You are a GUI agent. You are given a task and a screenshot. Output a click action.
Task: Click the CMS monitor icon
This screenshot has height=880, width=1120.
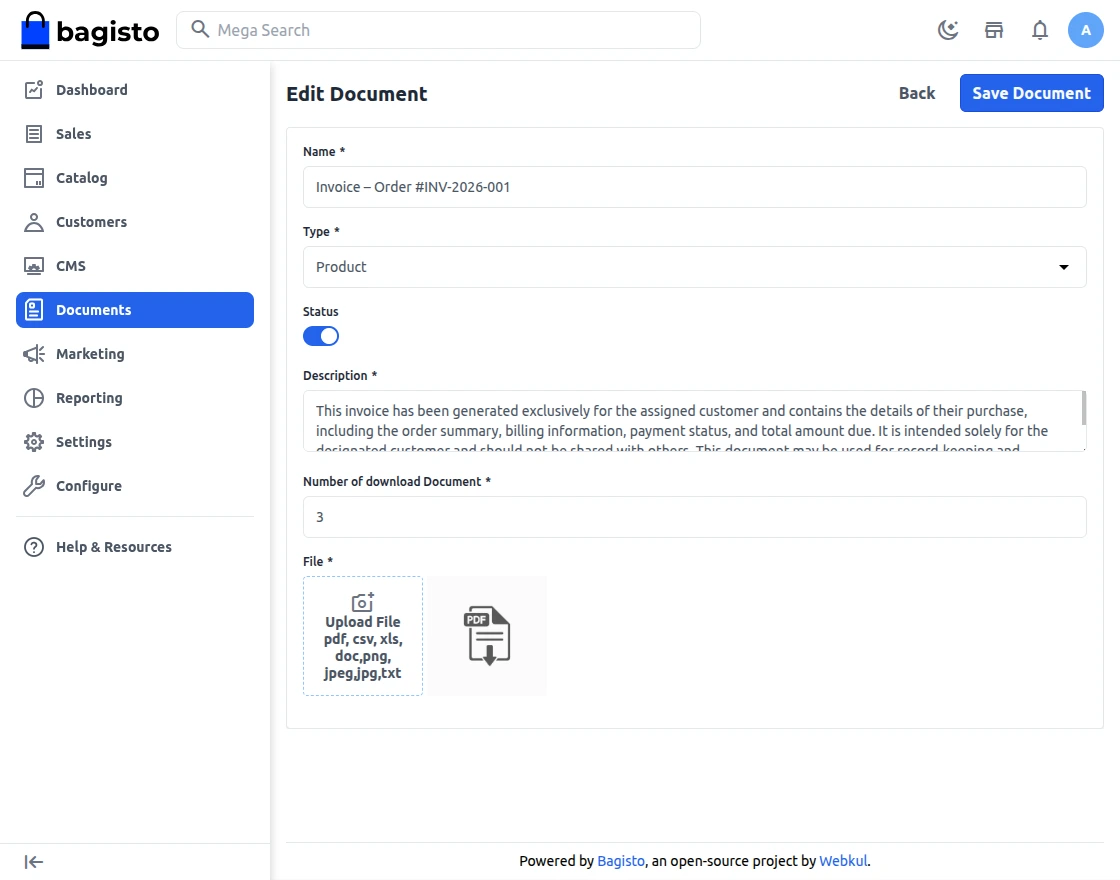(x=34, y=266)
